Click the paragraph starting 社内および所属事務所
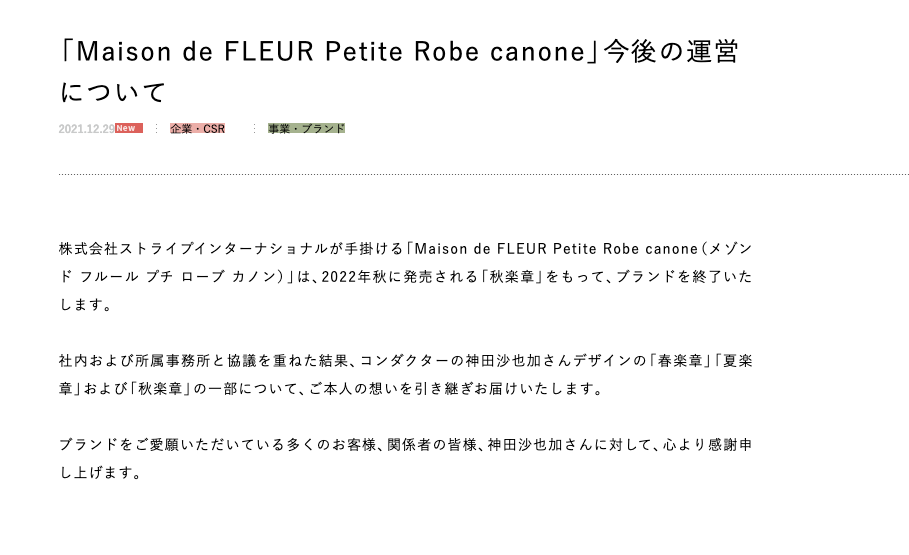This screenshot has height=555, width=909. coord(405,375)
